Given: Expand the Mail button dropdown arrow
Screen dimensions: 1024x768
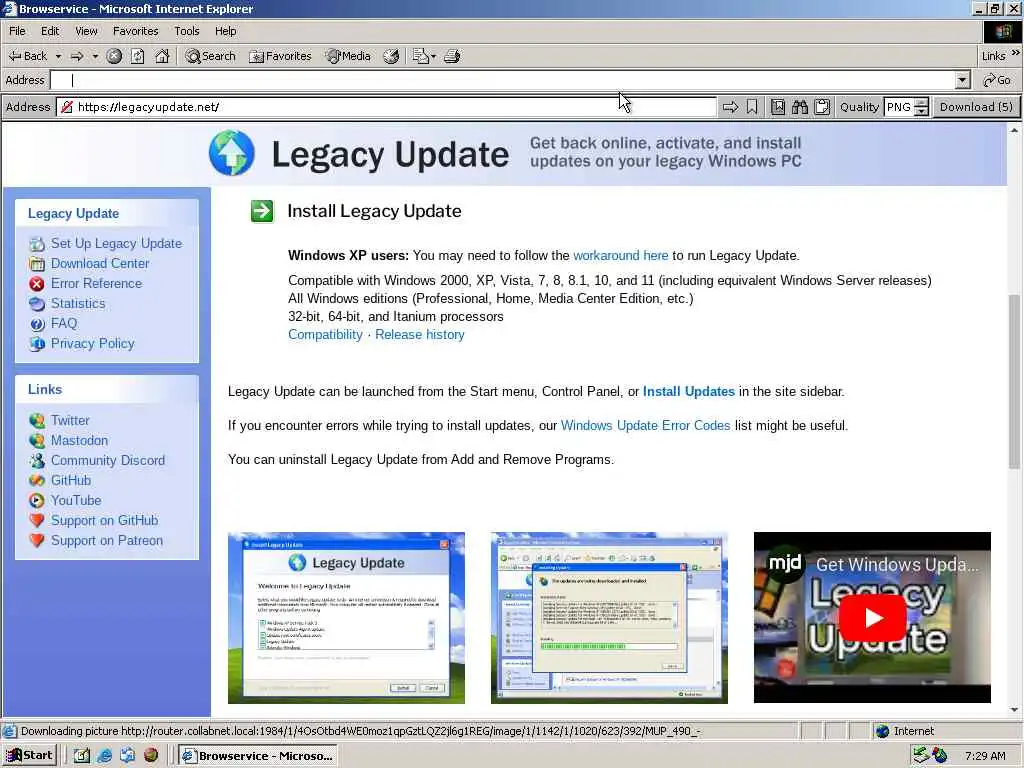Looking at the screenshot, I should tap(433, 56).
